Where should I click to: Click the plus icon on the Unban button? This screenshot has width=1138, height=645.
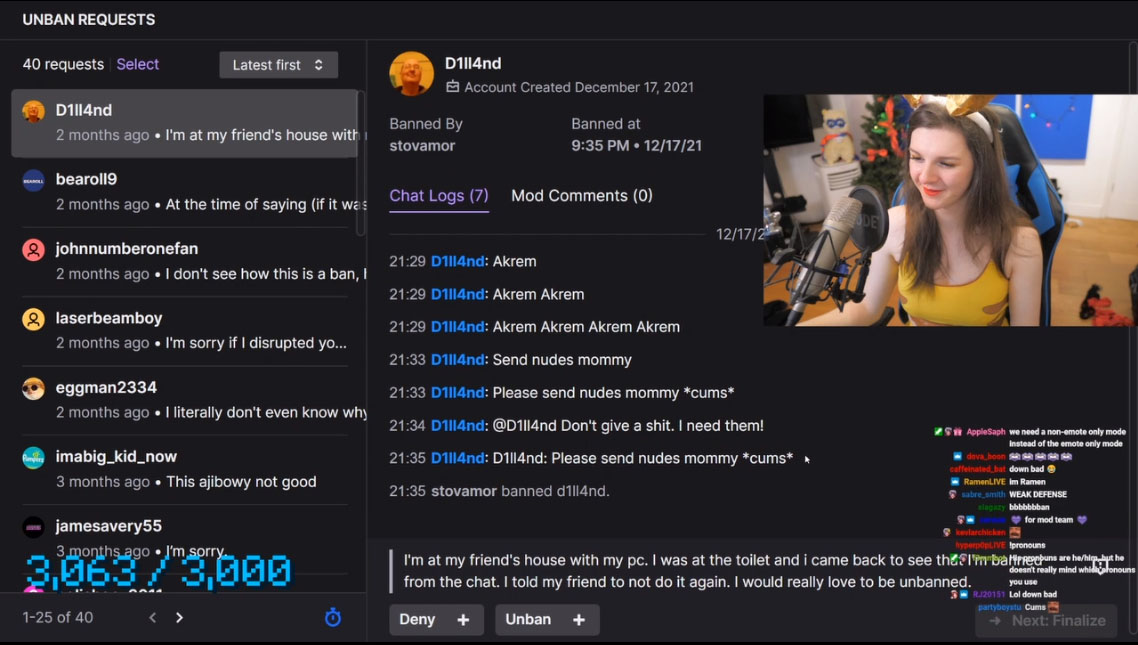(578, 620)
